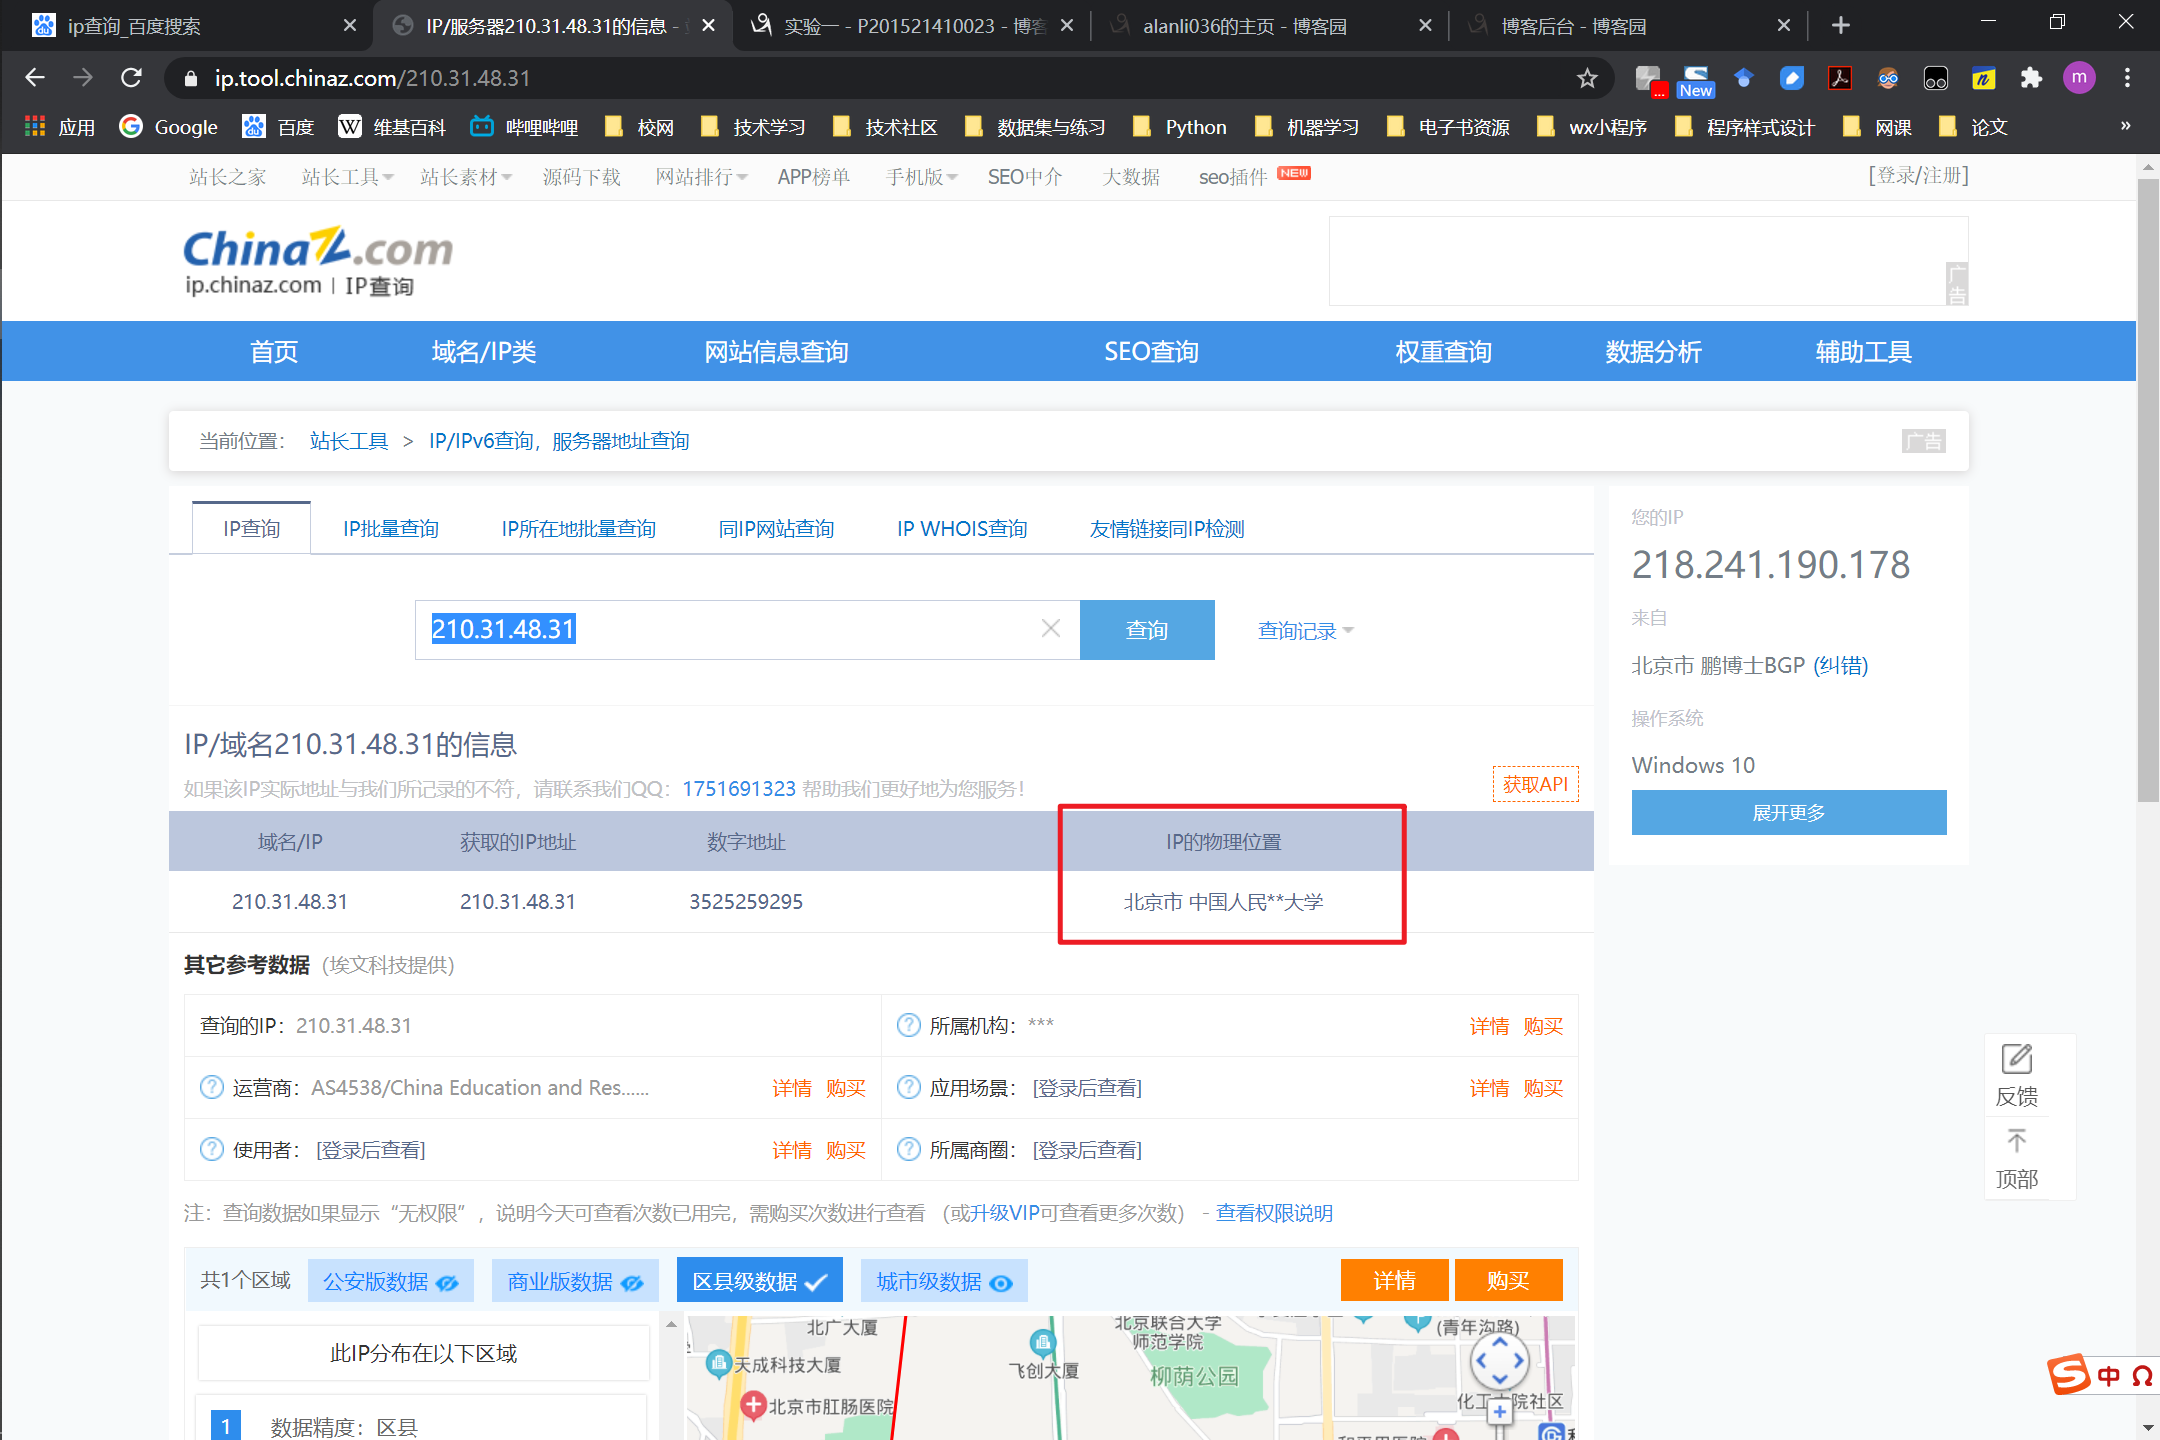Open the SEO查询 navigation menu
Screen dimensions: 2160x1440
1150,352
